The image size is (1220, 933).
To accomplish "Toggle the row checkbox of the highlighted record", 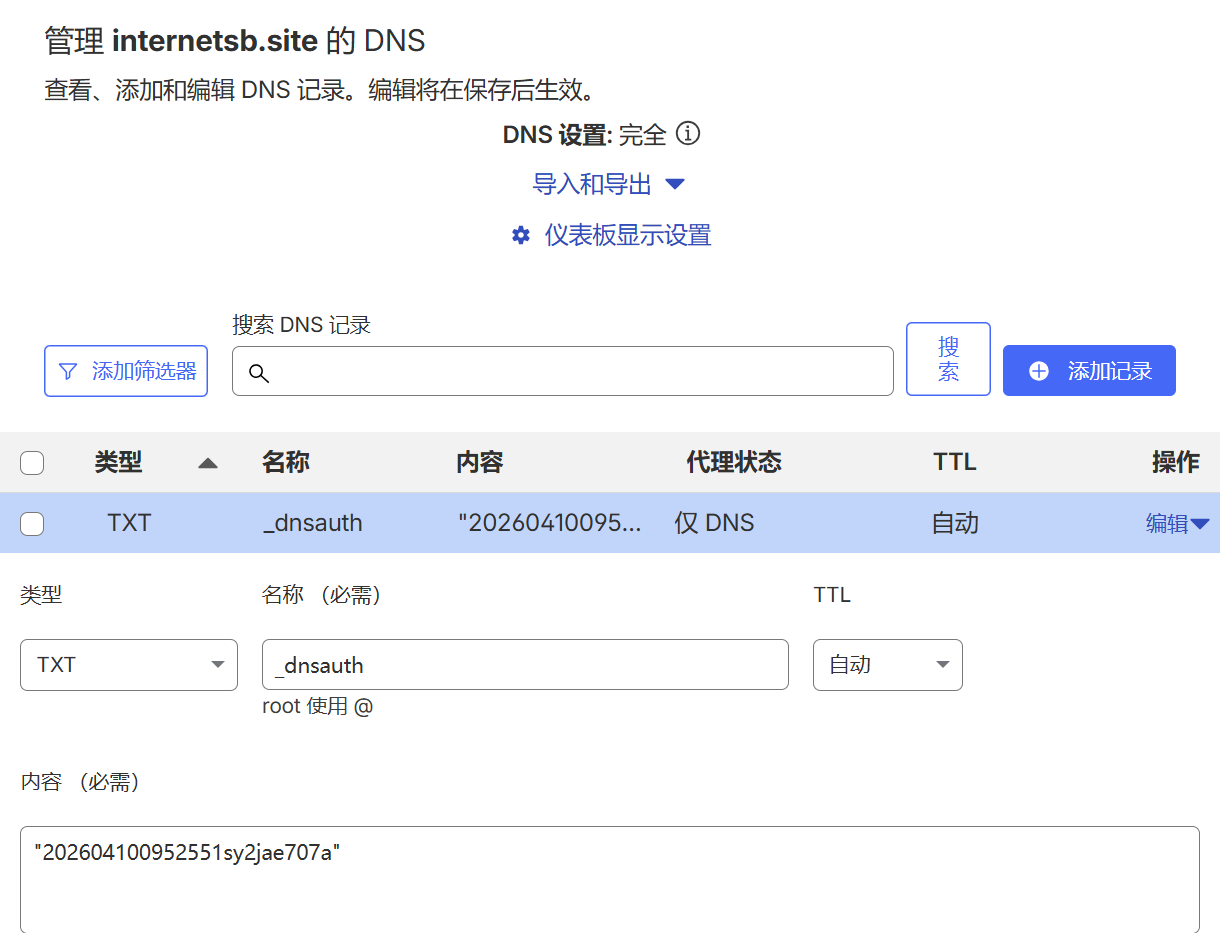I will pyautogui.click(x=32, y=522).
